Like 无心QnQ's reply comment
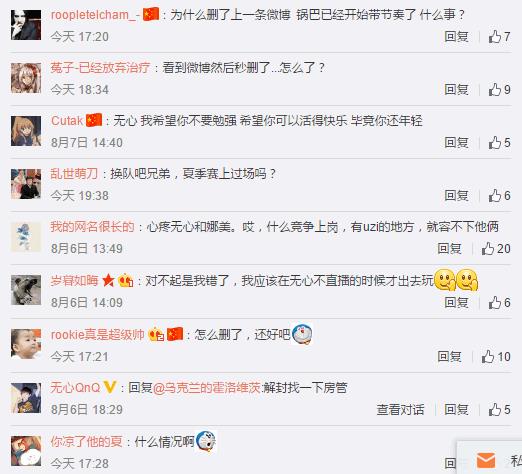522x474 pixels. (499, 409)
